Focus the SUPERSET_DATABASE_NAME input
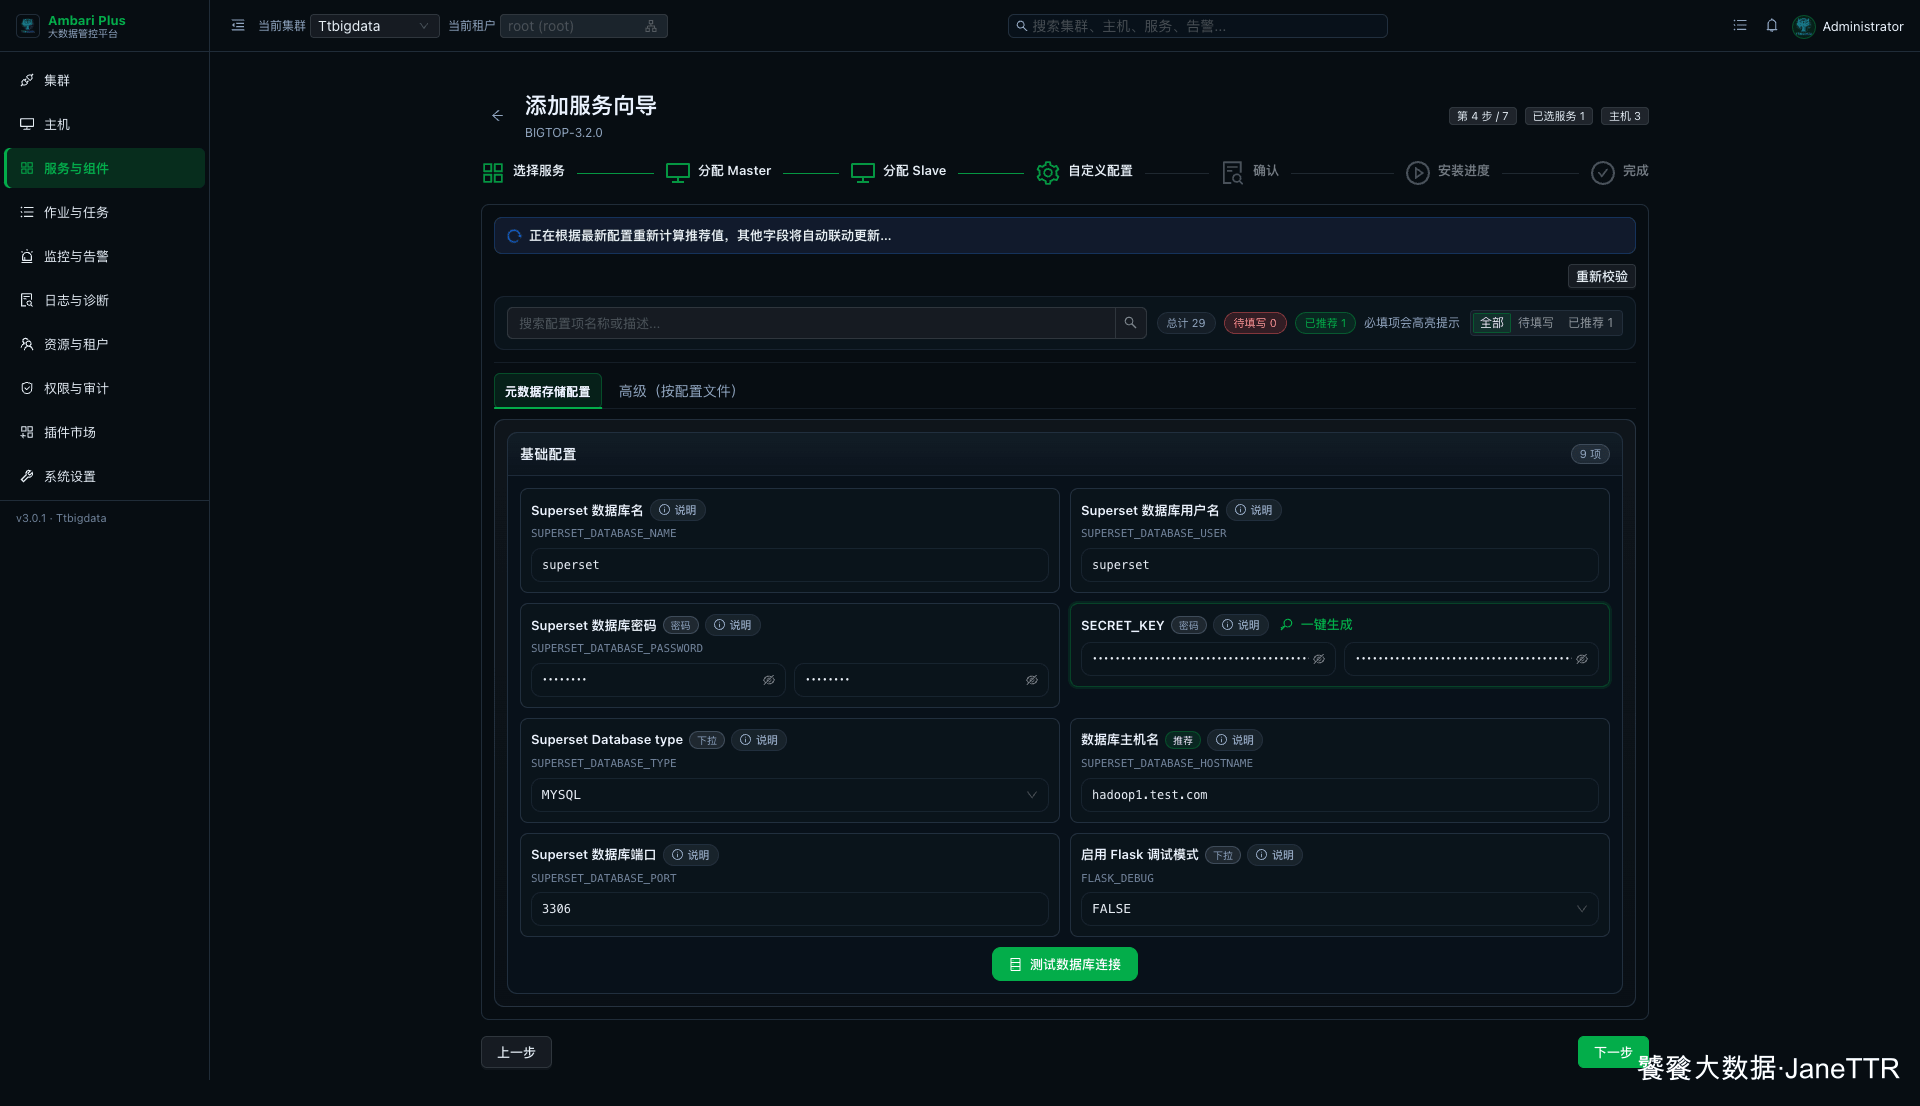This screenshot has height=1106, width=1920. click(x=790, y=565)
